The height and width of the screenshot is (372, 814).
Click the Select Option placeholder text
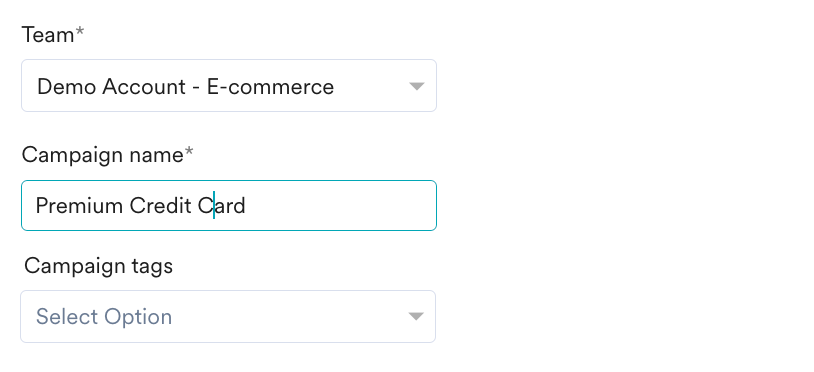(104, 316)
